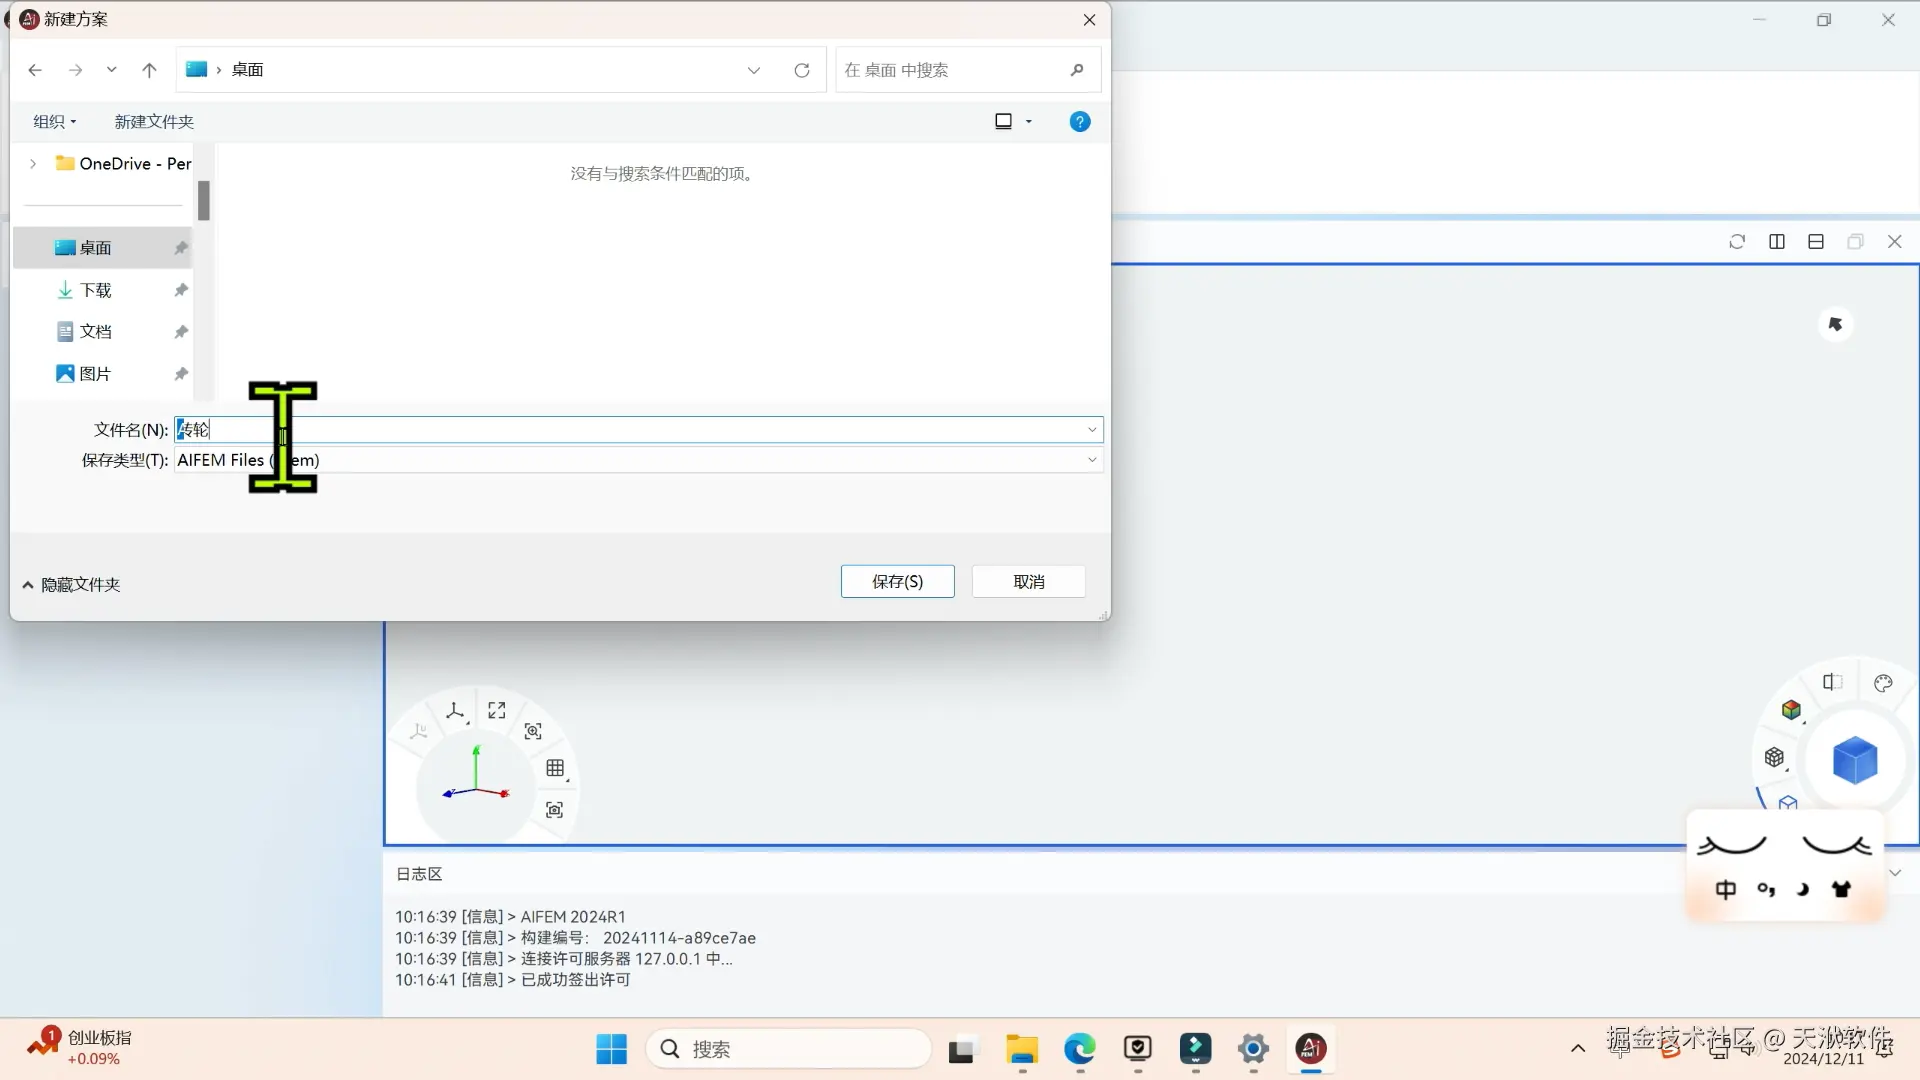Click the coordinate axes triad icon
This screenshot has height=1080, width=1920.
point(455,711)
